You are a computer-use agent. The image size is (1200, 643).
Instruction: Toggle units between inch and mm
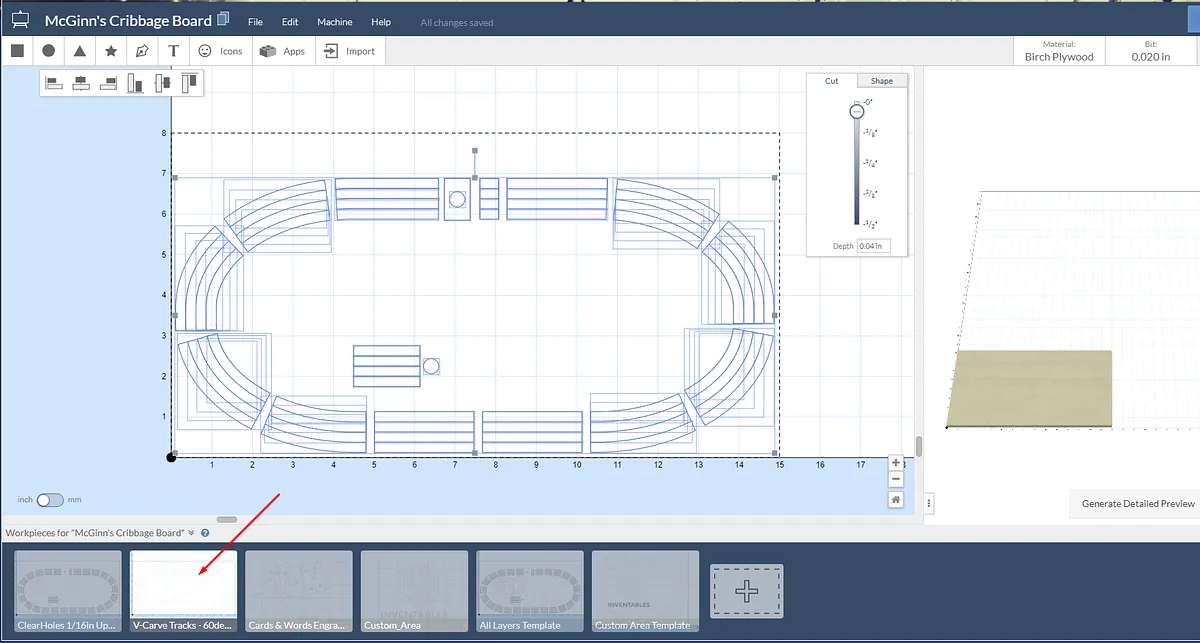point(49,499)
